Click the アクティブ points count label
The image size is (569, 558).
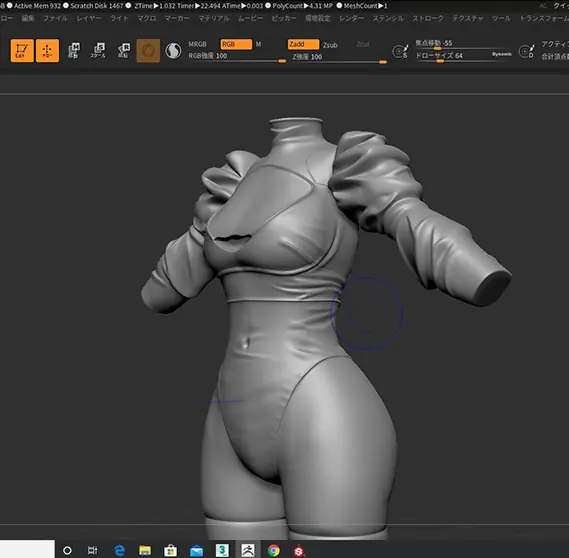[555, 44]
